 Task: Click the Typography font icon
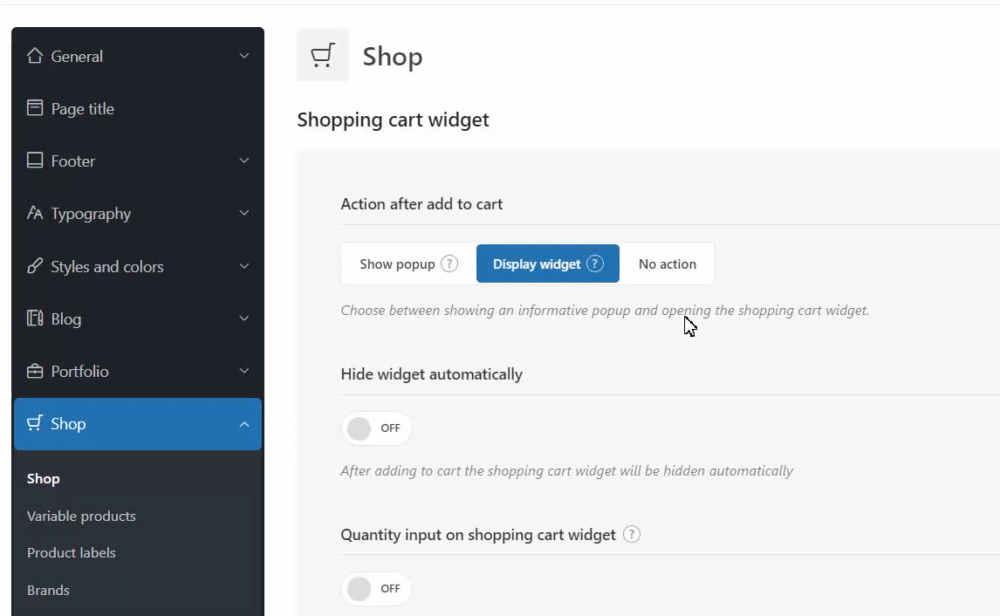tap(35, 213)
